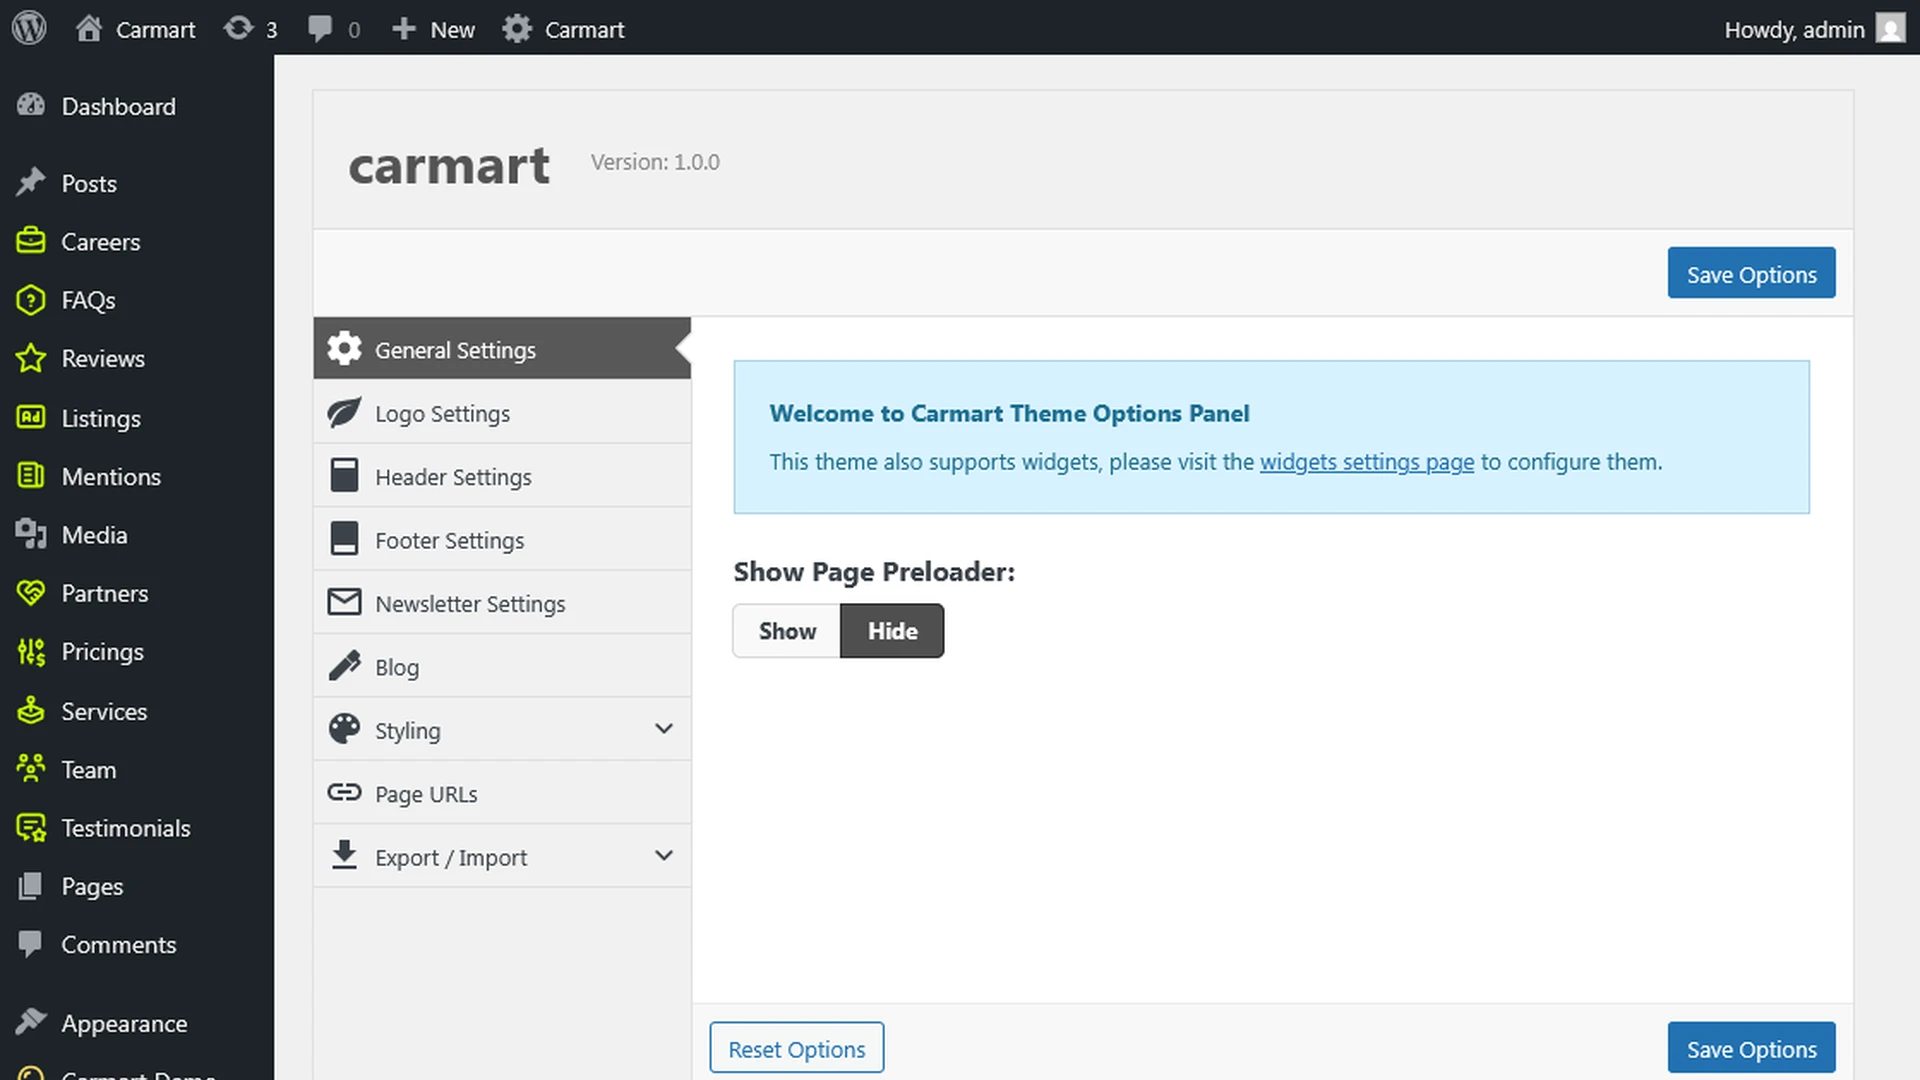This screenshot has height=1080, width=1920.
Task: Click the Posts pushpin icon
Action: (31, 183)
